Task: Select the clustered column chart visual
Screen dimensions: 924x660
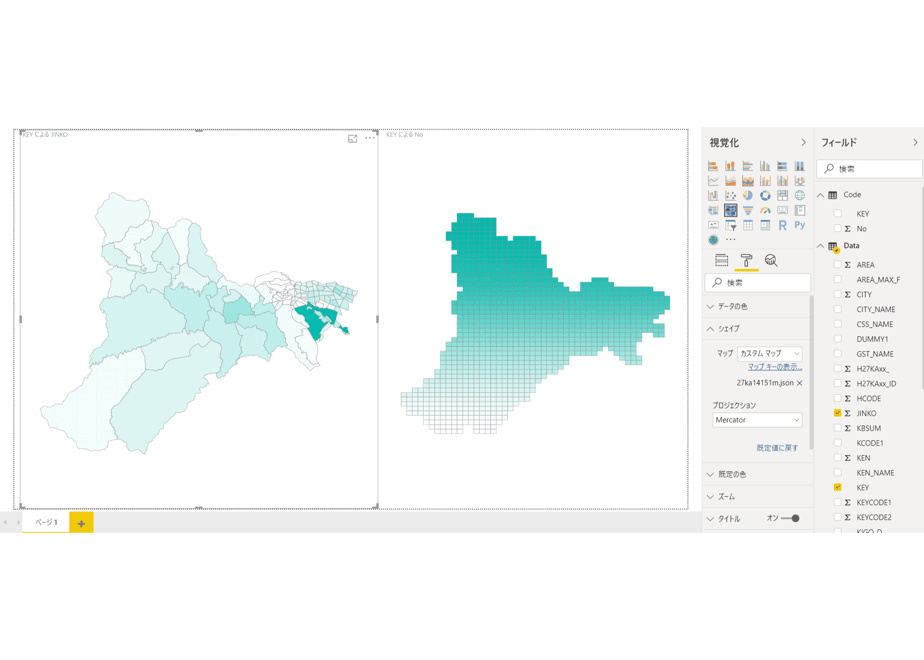Action: pos(765,166)
